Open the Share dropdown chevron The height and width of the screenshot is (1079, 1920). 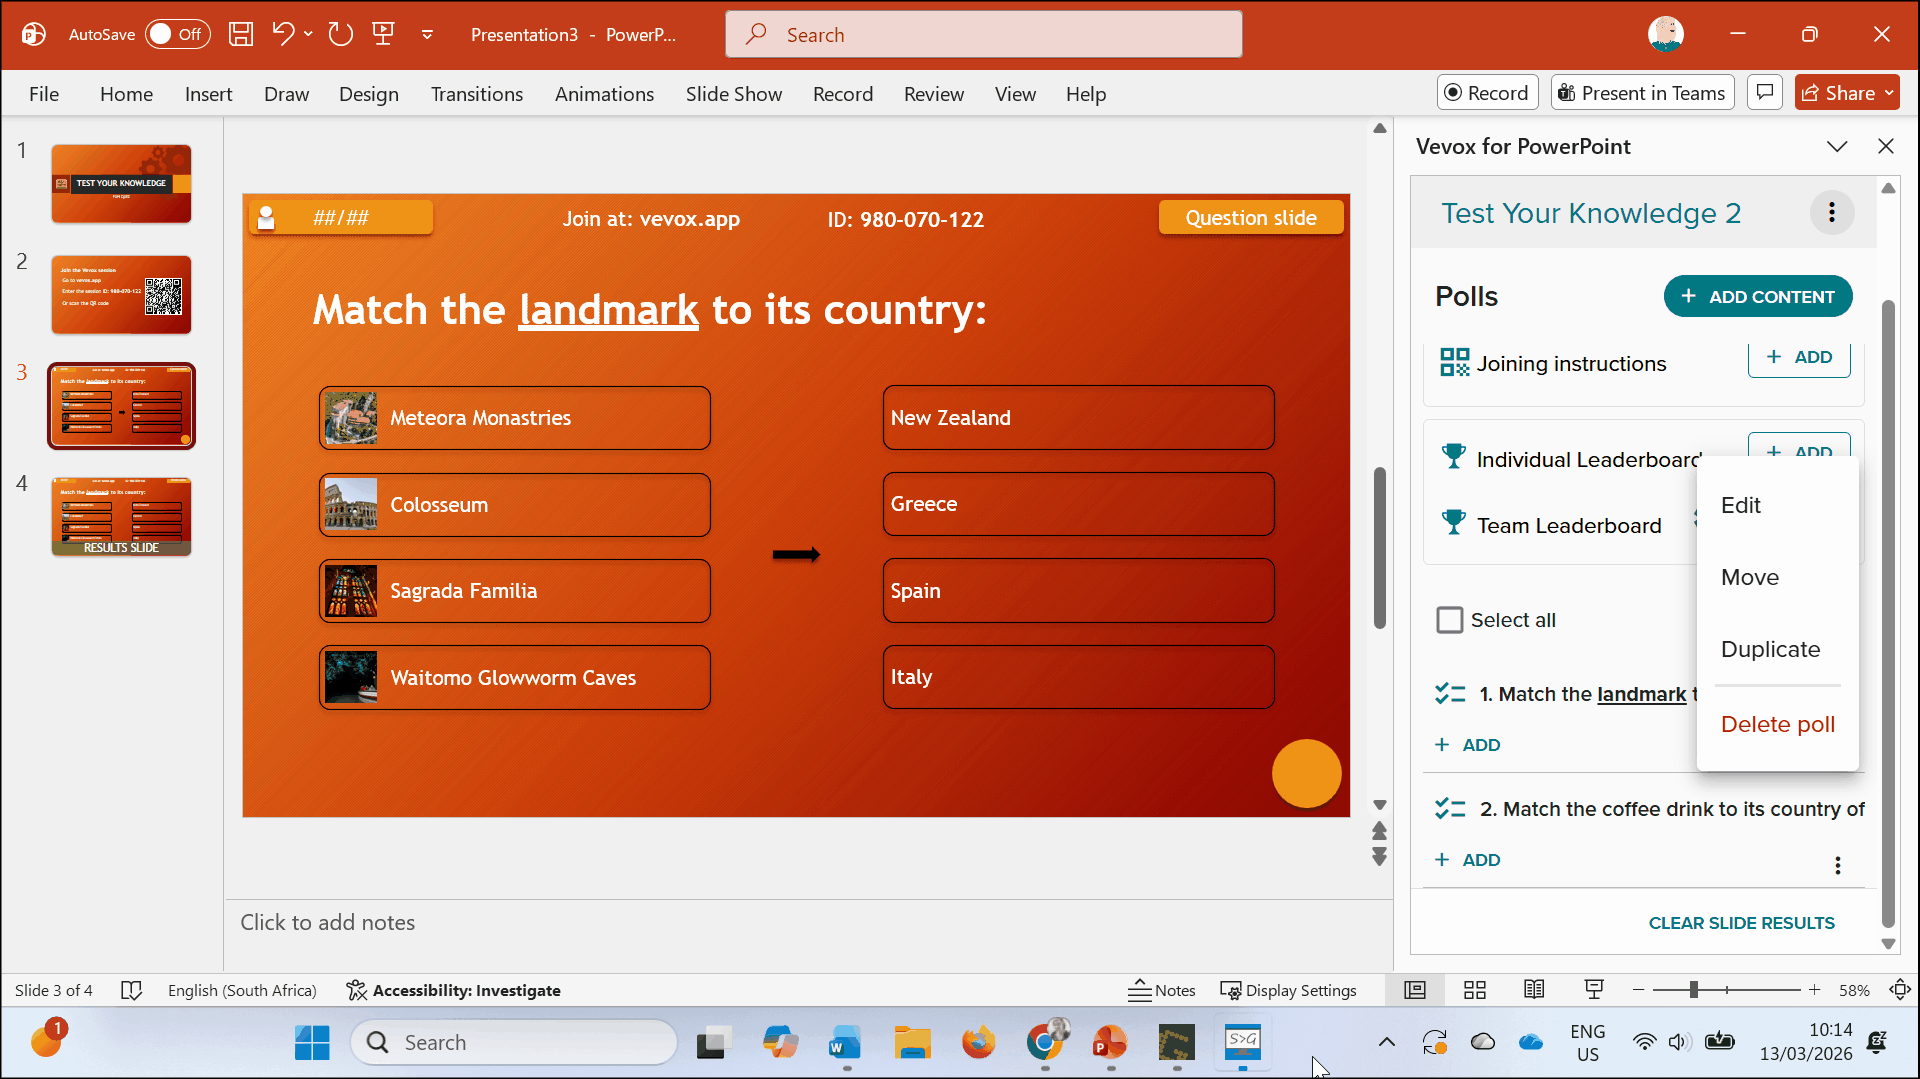(x=1888, y=92)
